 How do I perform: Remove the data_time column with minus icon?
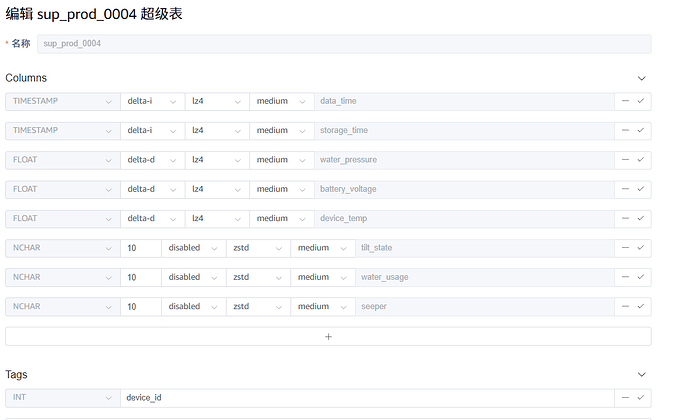[x=625, y=101]
